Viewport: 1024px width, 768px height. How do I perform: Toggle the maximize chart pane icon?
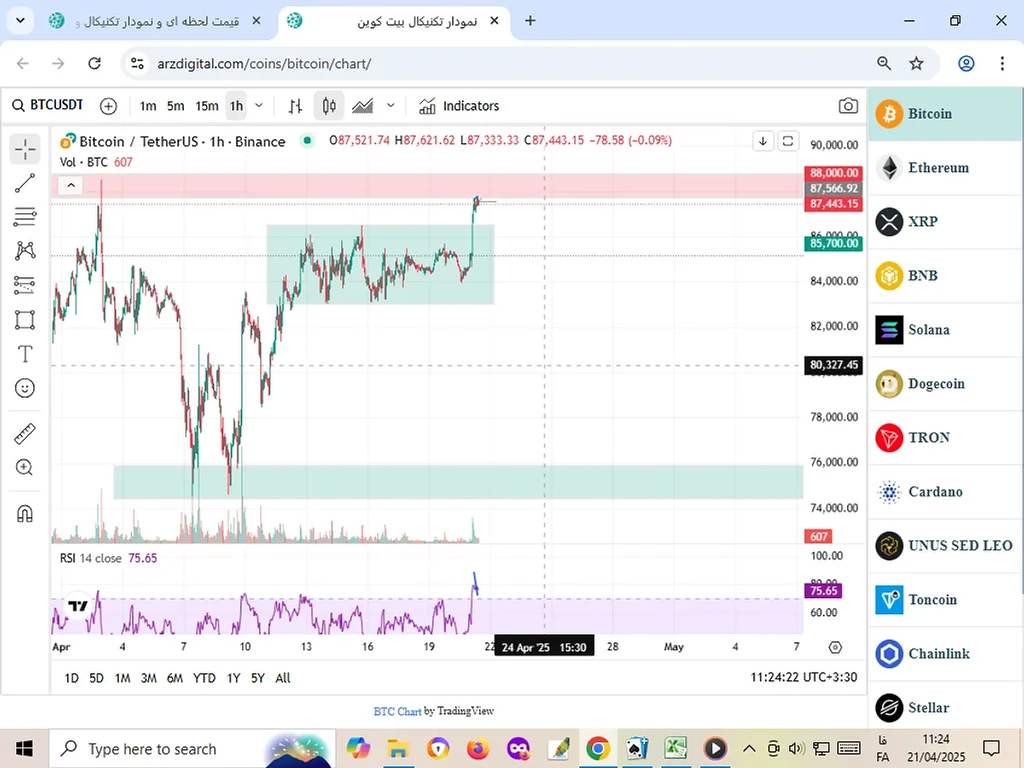[x=788, y=141]
